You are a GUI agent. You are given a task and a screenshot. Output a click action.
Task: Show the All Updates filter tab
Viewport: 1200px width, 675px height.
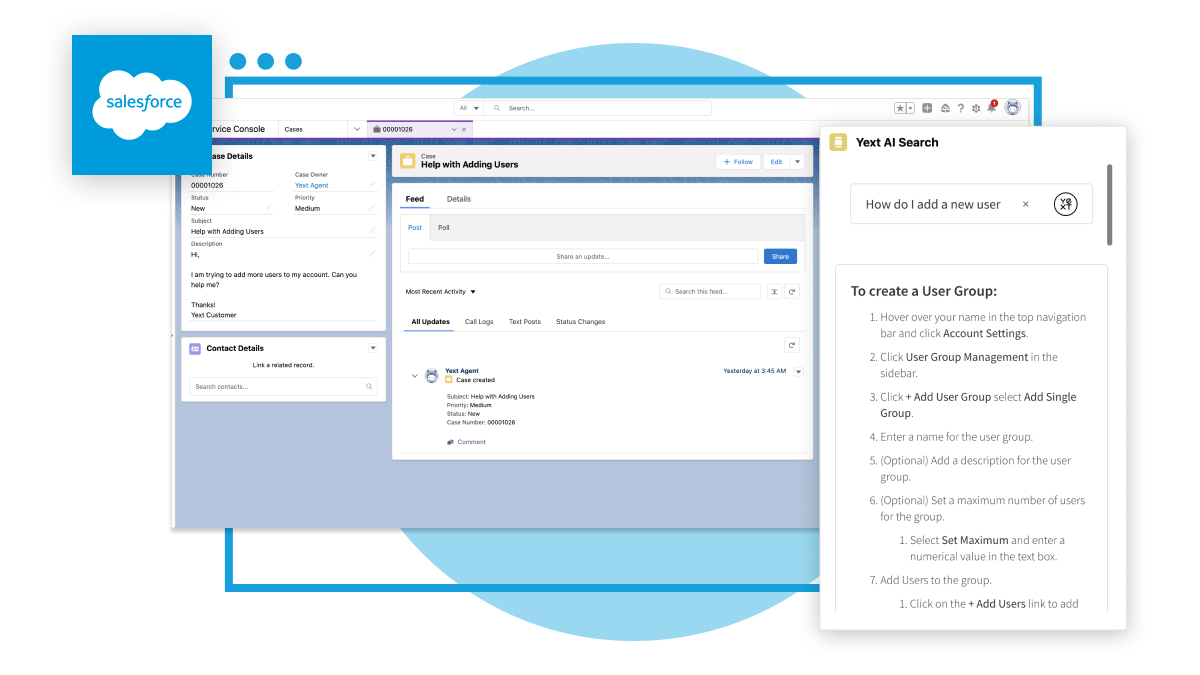click(431, 322)
